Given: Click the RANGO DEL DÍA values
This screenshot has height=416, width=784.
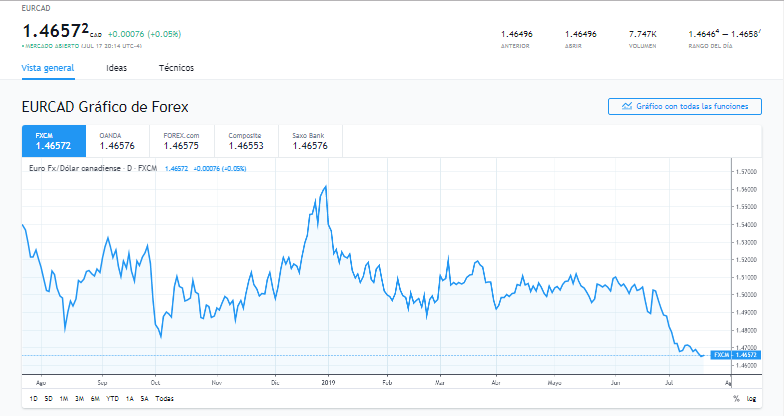Looking at the screenshot, I should 724,34.
